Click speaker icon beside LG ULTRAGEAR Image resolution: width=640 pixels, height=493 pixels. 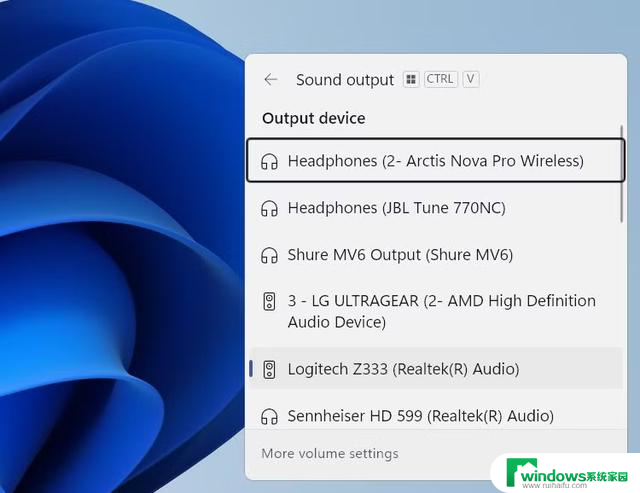pyautogui.click(x=269, y=302)
